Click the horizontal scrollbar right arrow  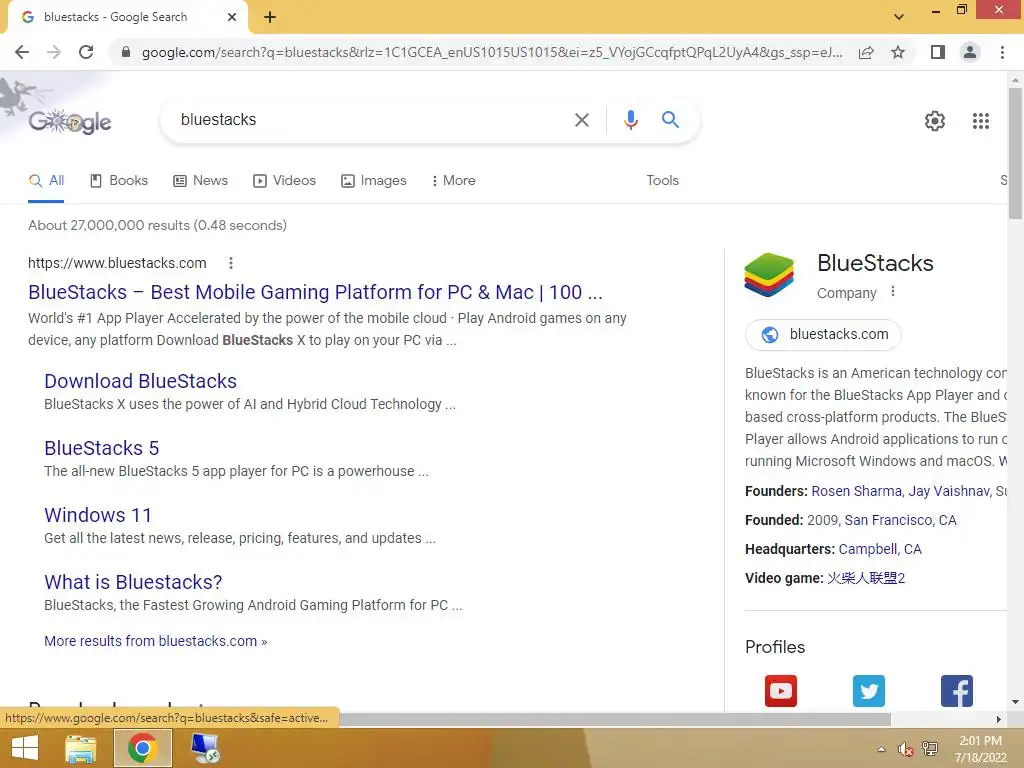(x=999, y=719)
